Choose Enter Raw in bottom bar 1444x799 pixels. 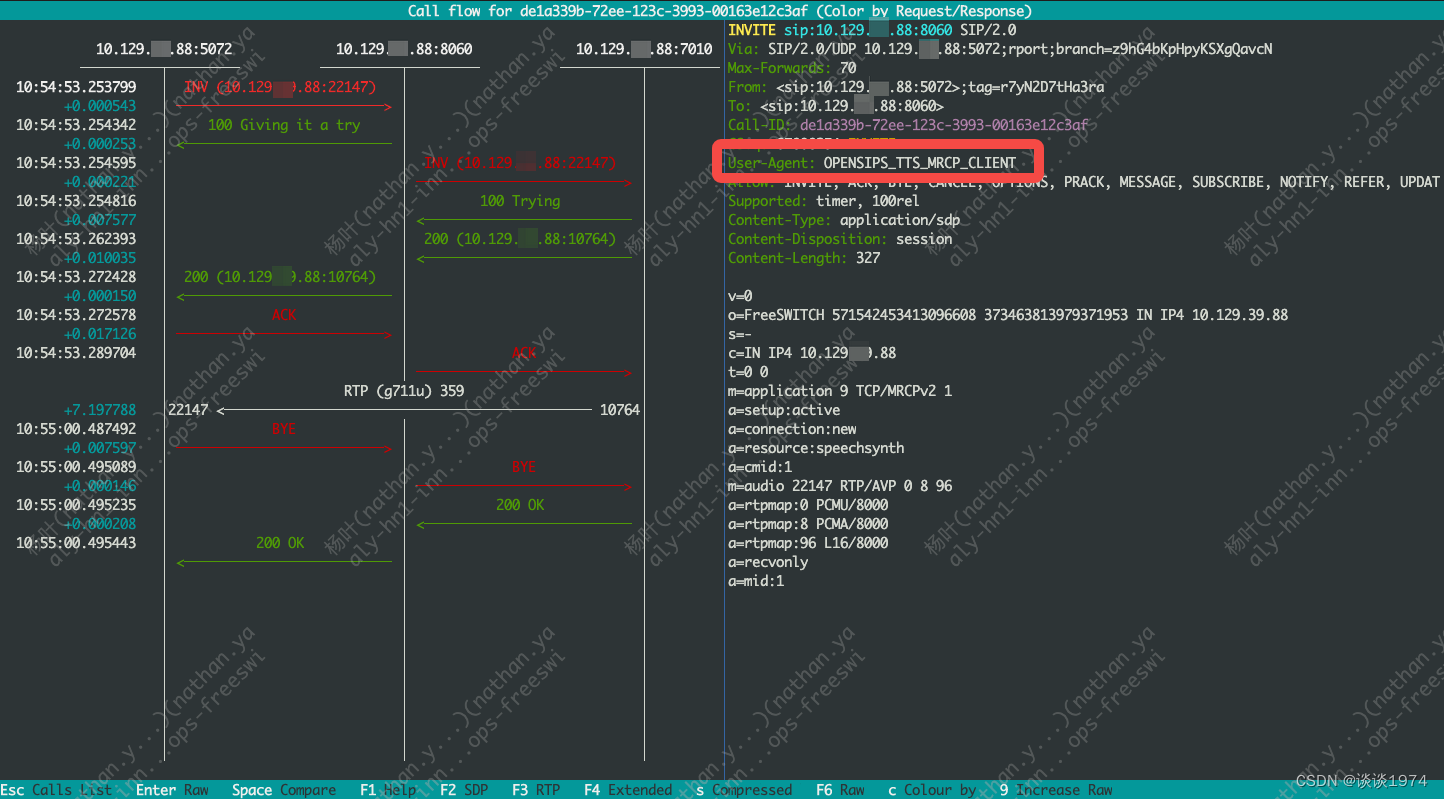click(172, 790)
